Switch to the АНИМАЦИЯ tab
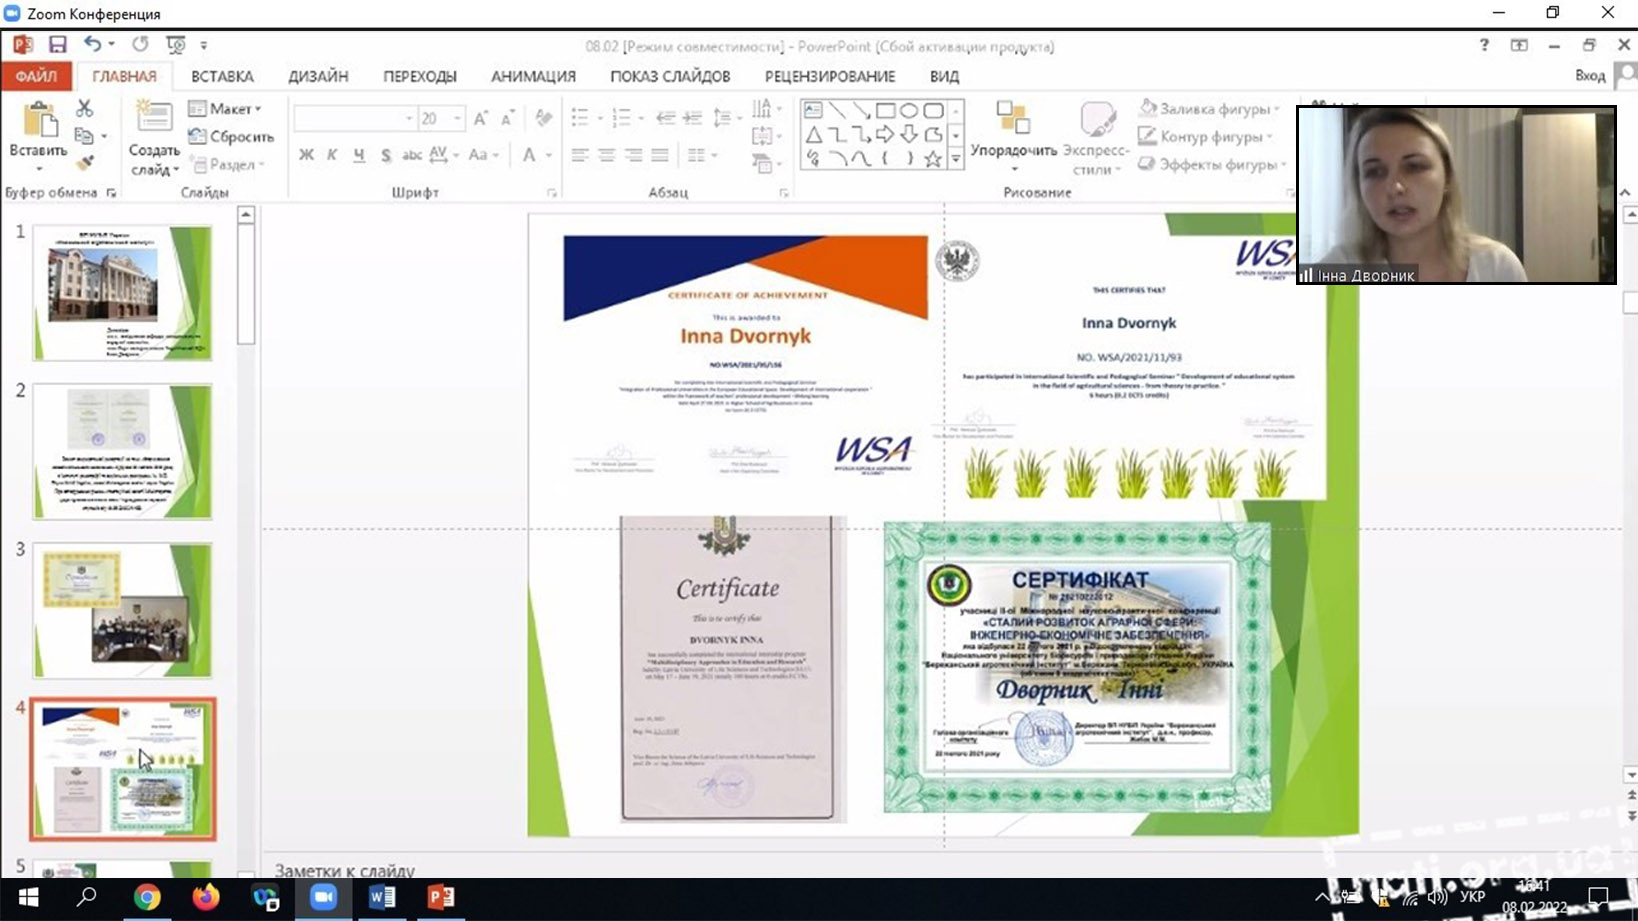The image size is (1638, 921). pyautogui.click(x=533, y=76)
